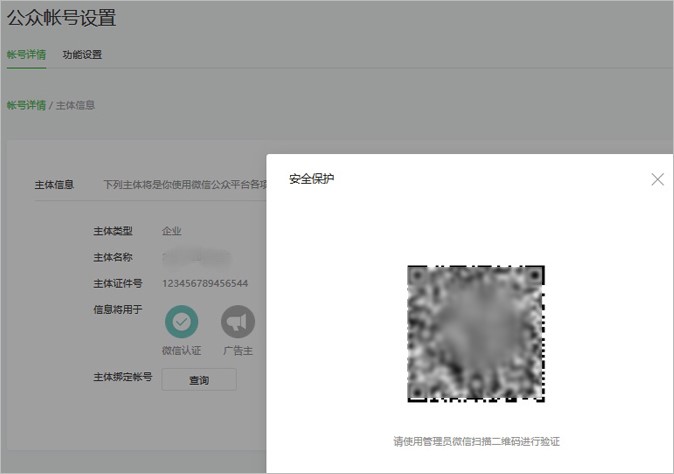The height and width of the screenshot is (474, 674).
Task: Click the 主体类型 label
Action: click(x=113, y=231)
